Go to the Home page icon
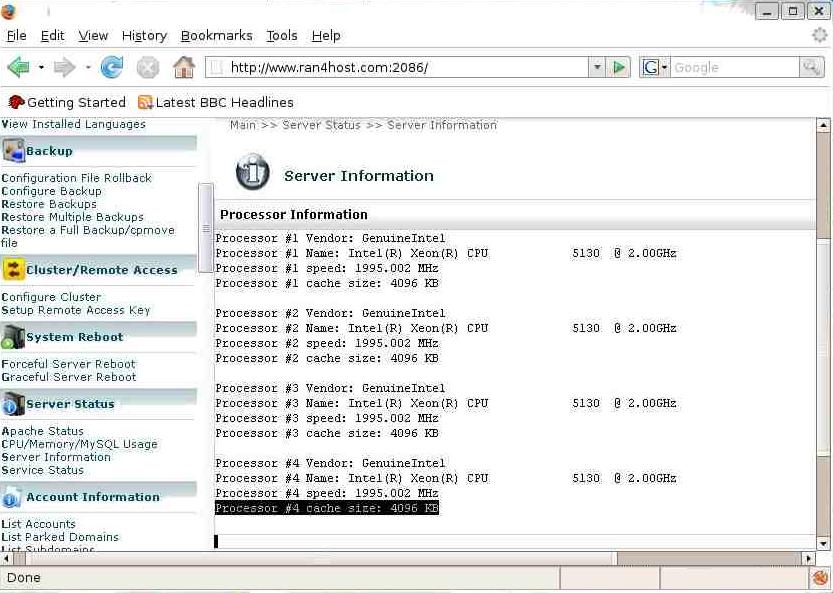The image size is (833, 593). pyautogui.click(x=184, y=68)
